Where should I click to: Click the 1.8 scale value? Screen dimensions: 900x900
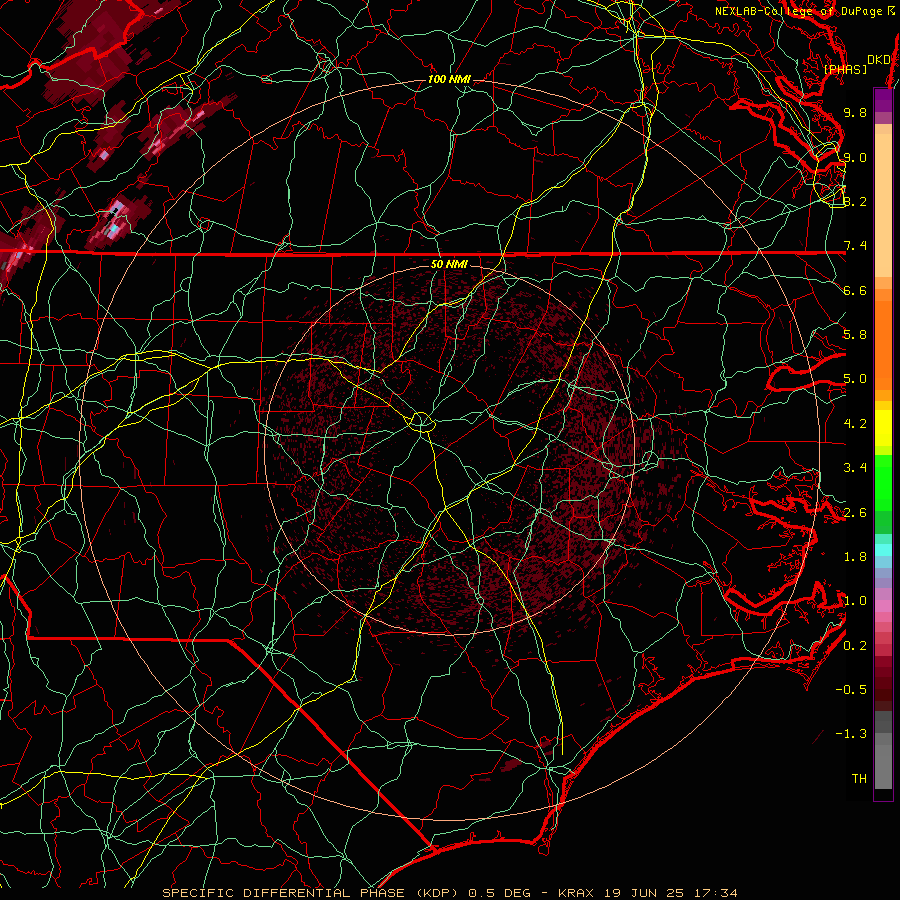(855, 557)
